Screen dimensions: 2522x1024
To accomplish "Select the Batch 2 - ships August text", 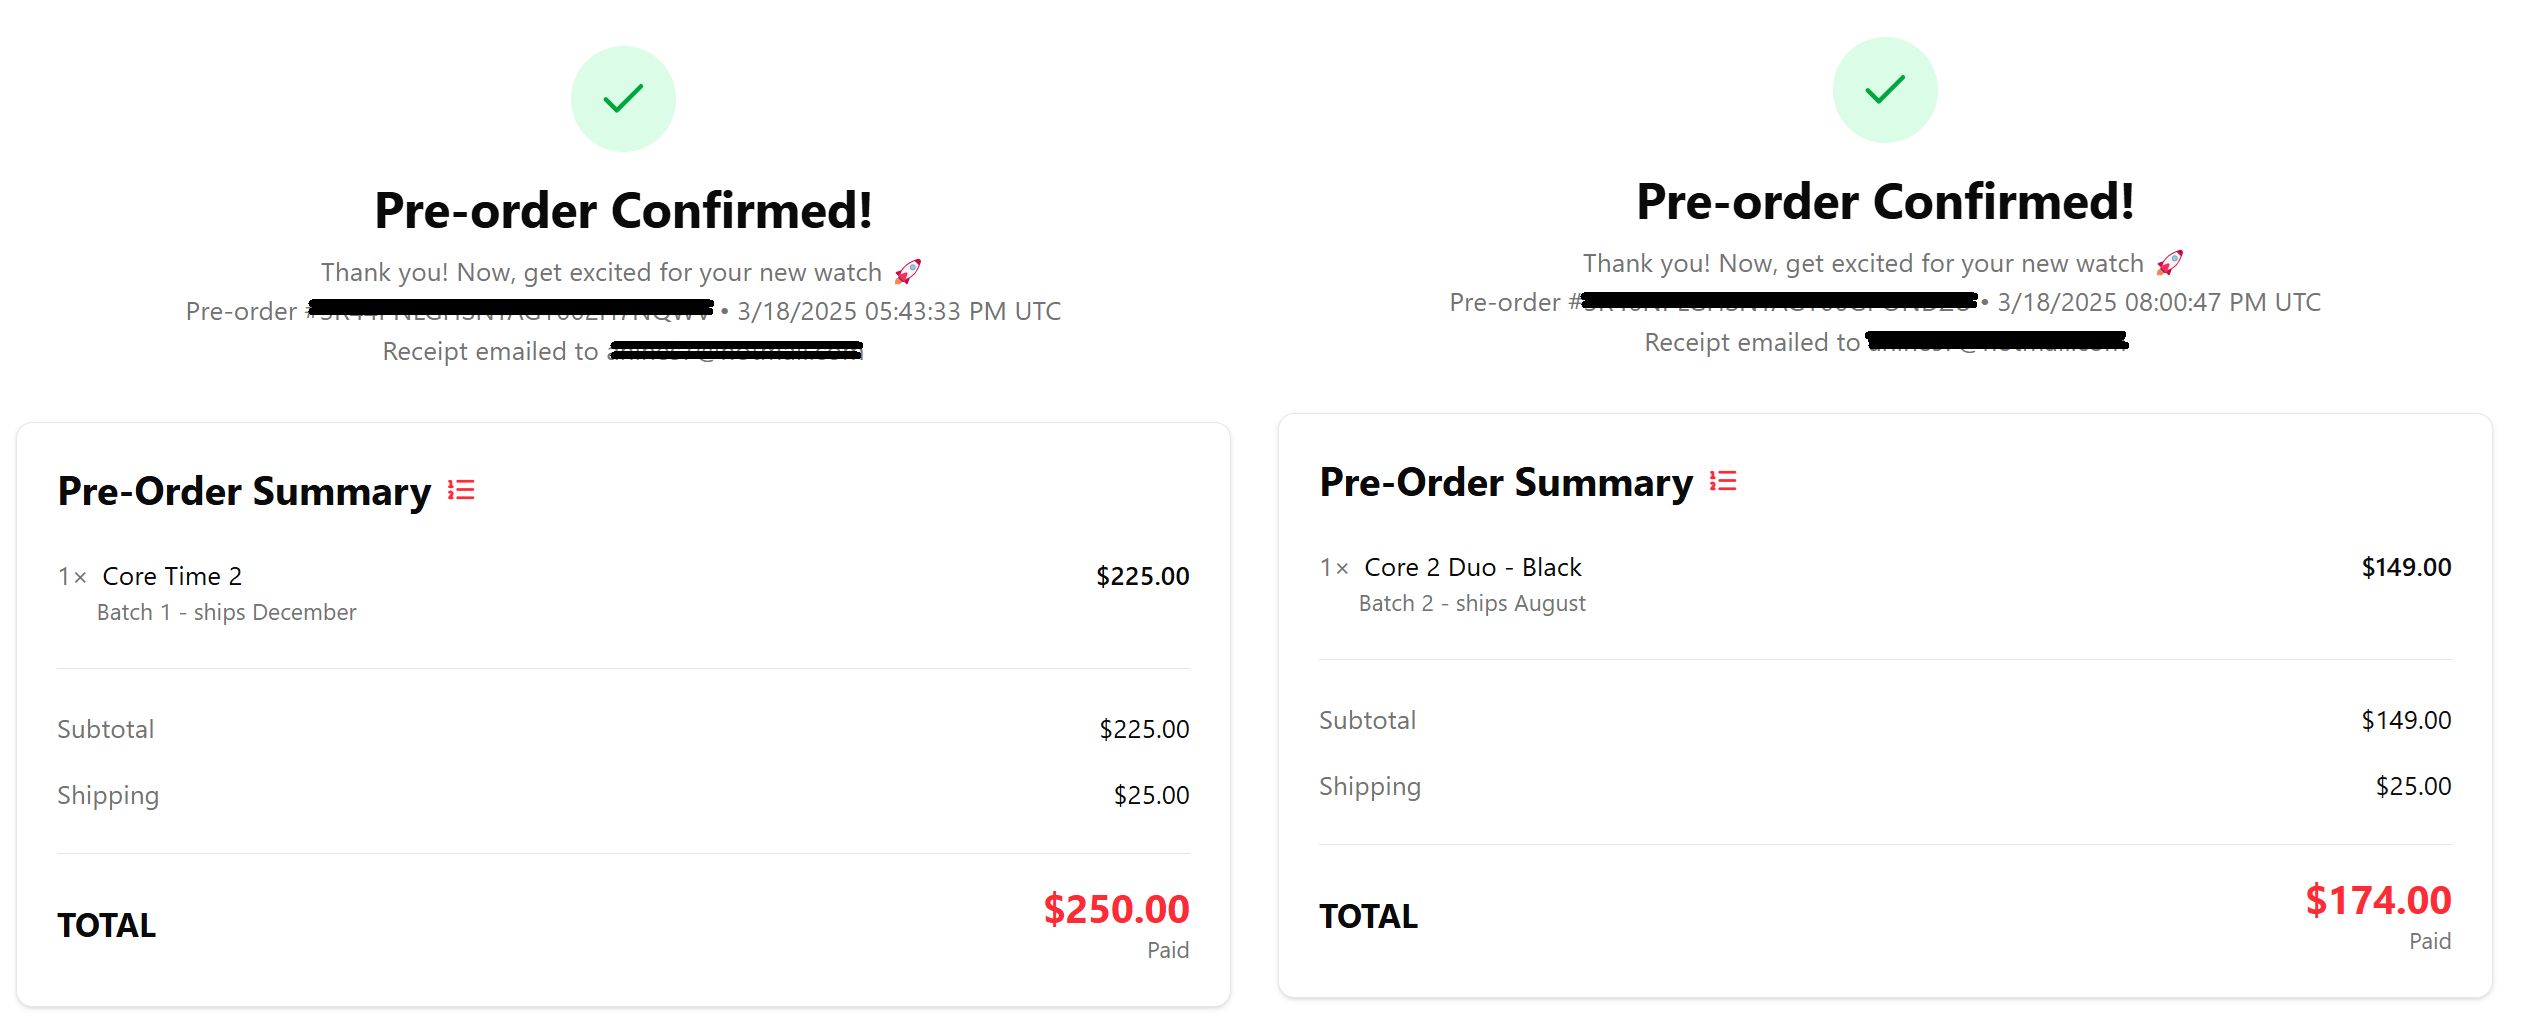I will point(1472,602).
